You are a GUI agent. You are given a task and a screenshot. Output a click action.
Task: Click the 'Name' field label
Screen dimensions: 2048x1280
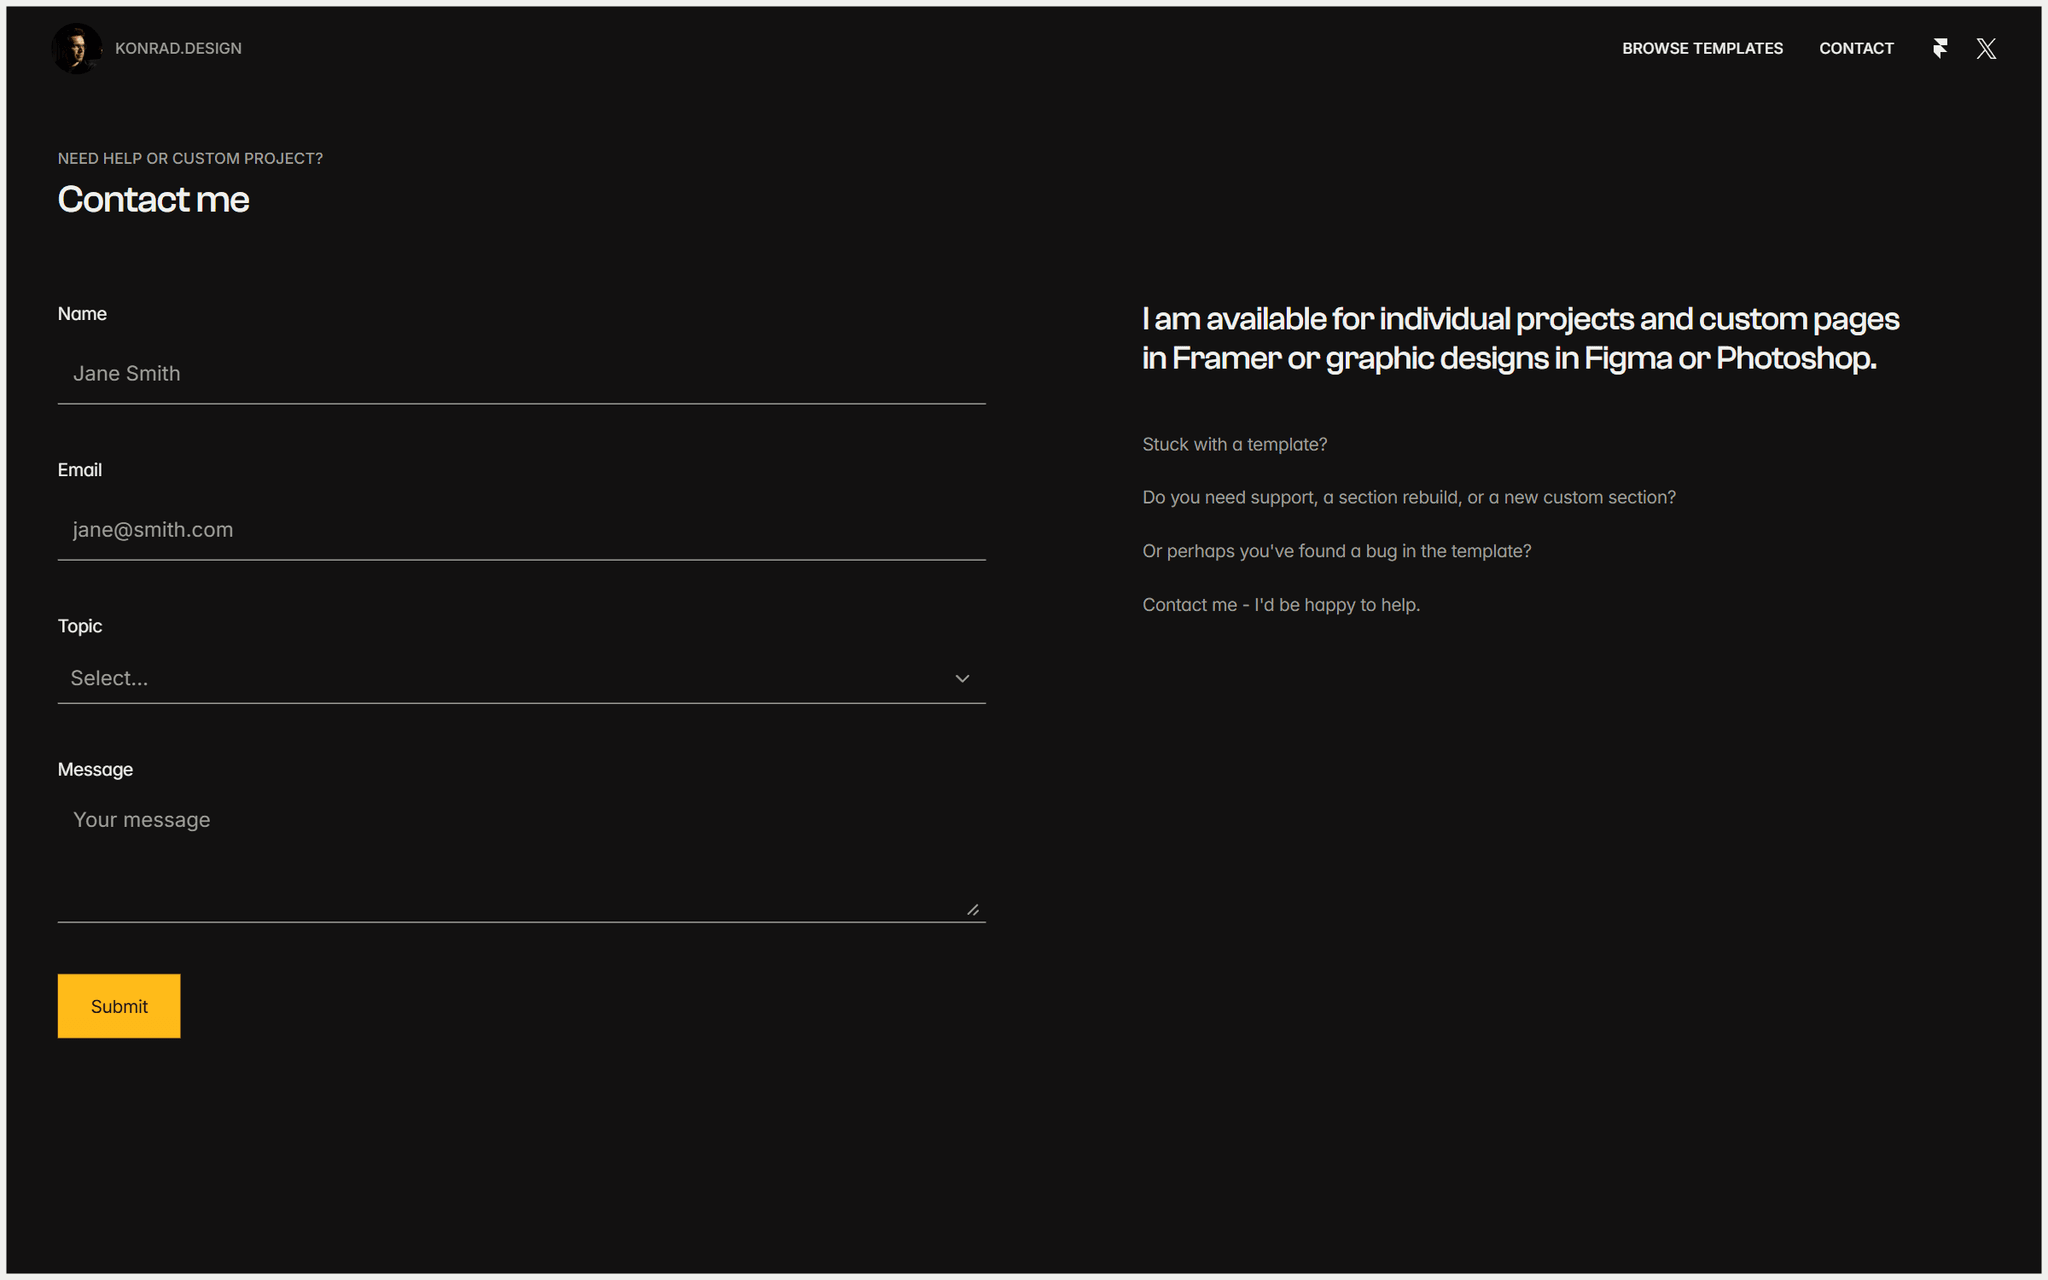pyautogui.click(x=82, y=314)
